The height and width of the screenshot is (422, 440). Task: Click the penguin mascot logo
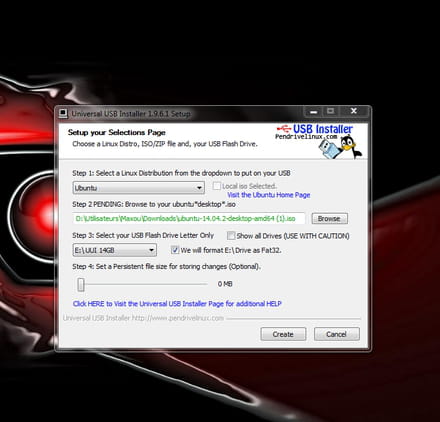350,147
